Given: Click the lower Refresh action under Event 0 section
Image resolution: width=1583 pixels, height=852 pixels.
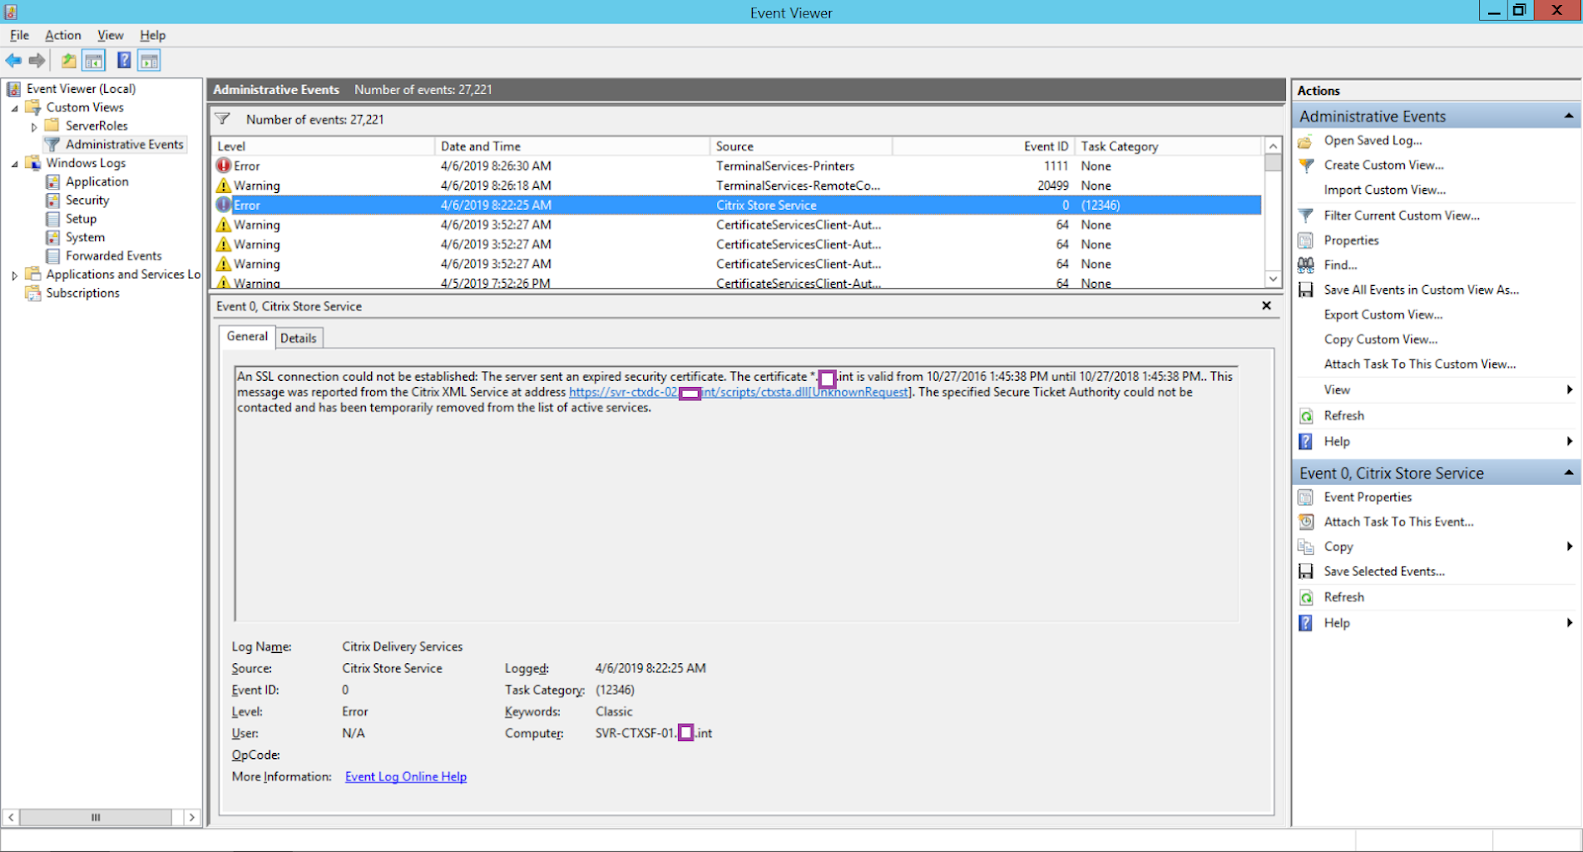Looking at the screenshot, I should 1344,597.
